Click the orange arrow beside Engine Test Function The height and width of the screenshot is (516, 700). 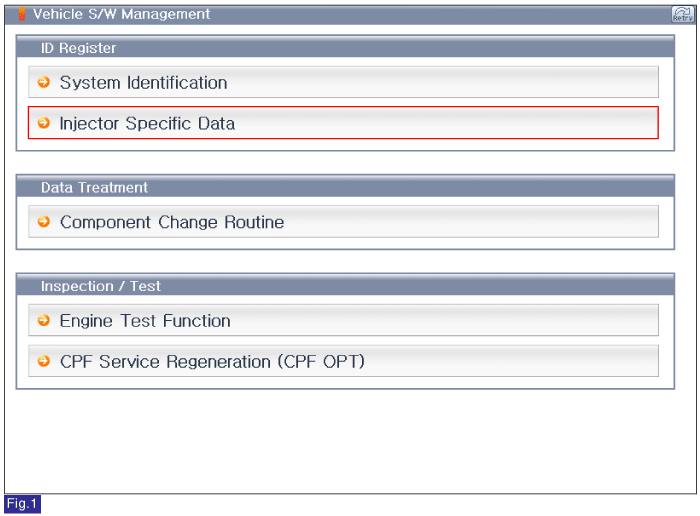(x=44, y=320)
